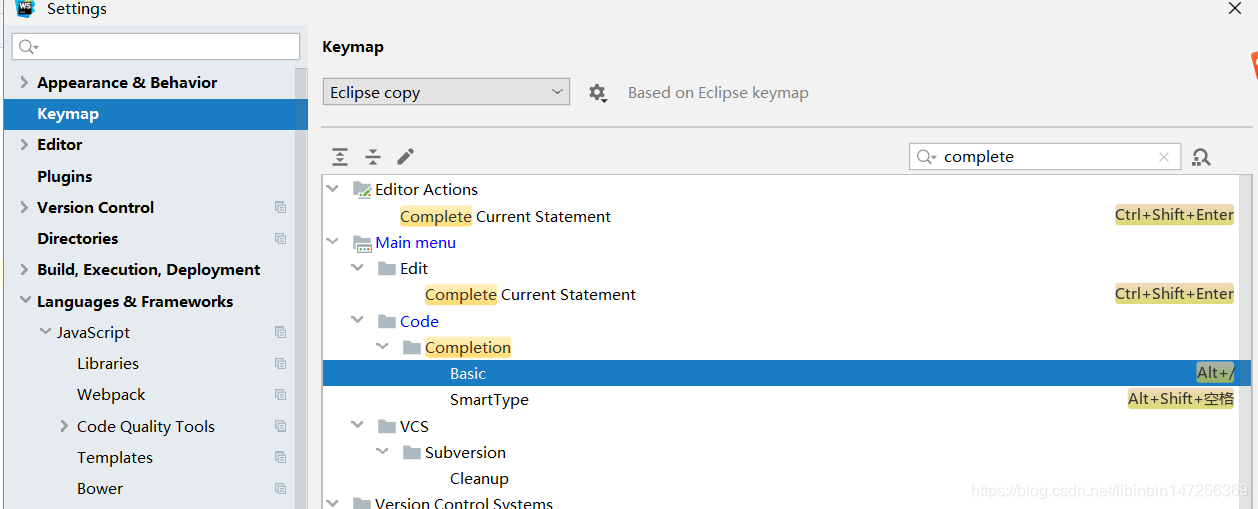Close the Settings dialog window
The height and width of the screenshot is (509, 1258).
1235,8
